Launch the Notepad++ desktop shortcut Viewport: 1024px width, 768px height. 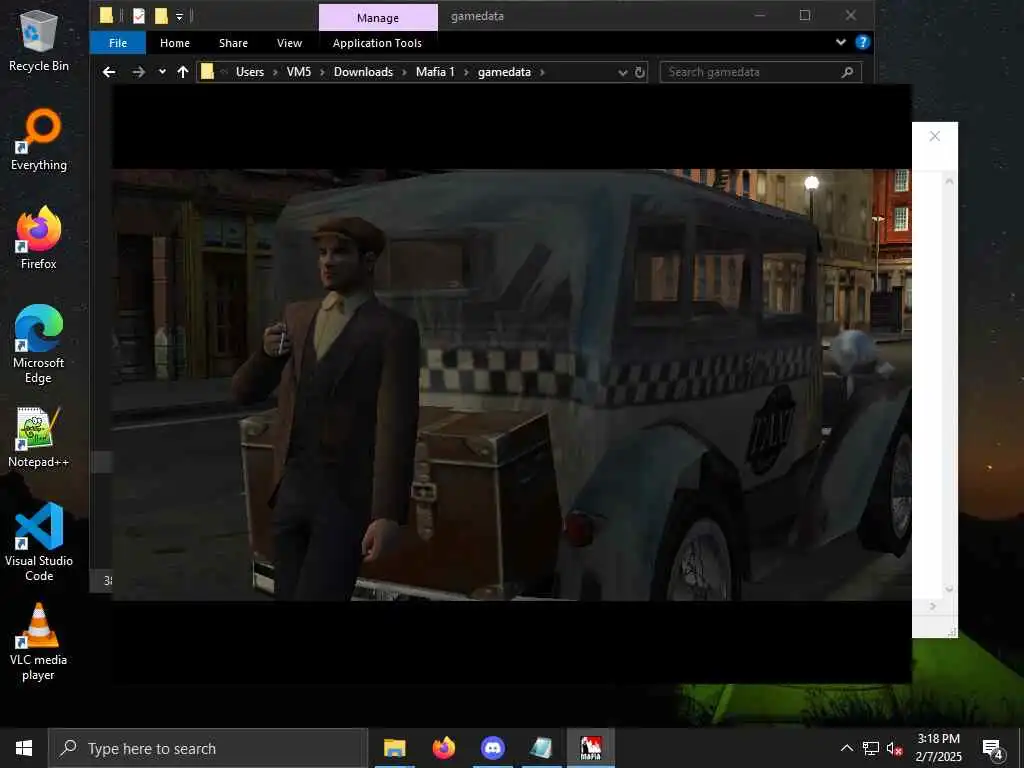(39, 437)
